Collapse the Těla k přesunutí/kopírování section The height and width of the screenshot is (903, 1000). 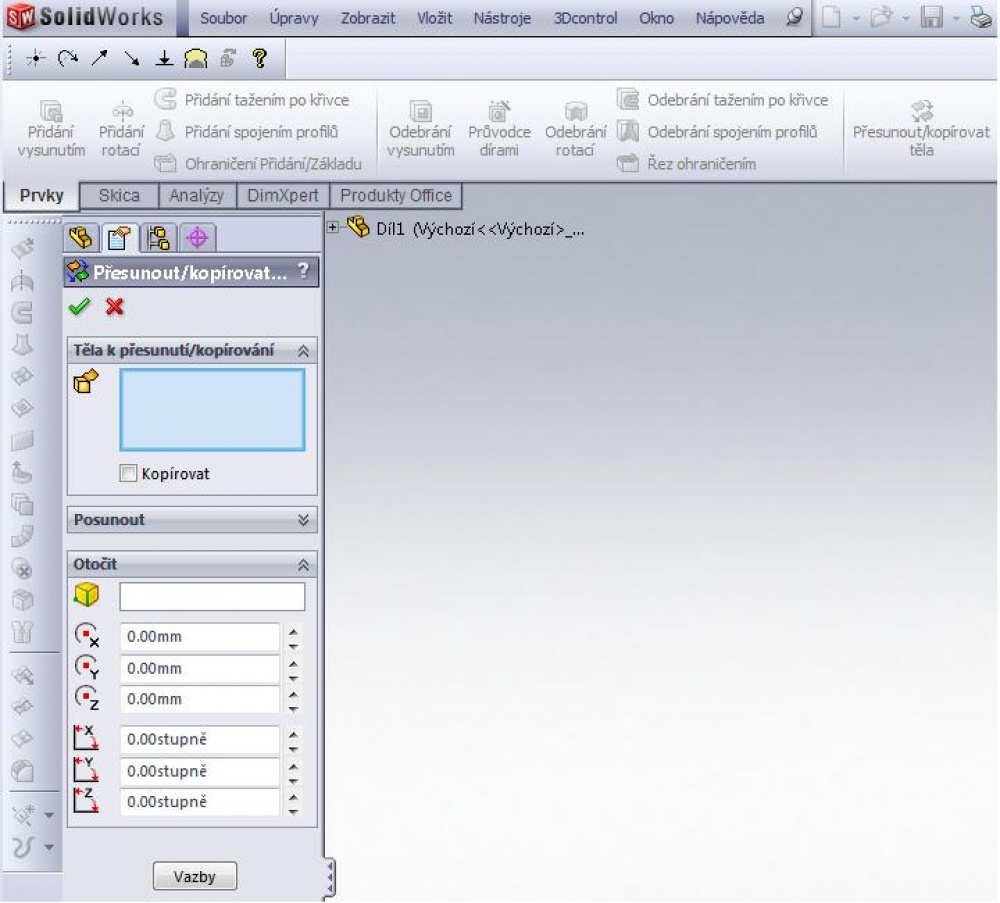pyautogui.click(x=303, y=351)
